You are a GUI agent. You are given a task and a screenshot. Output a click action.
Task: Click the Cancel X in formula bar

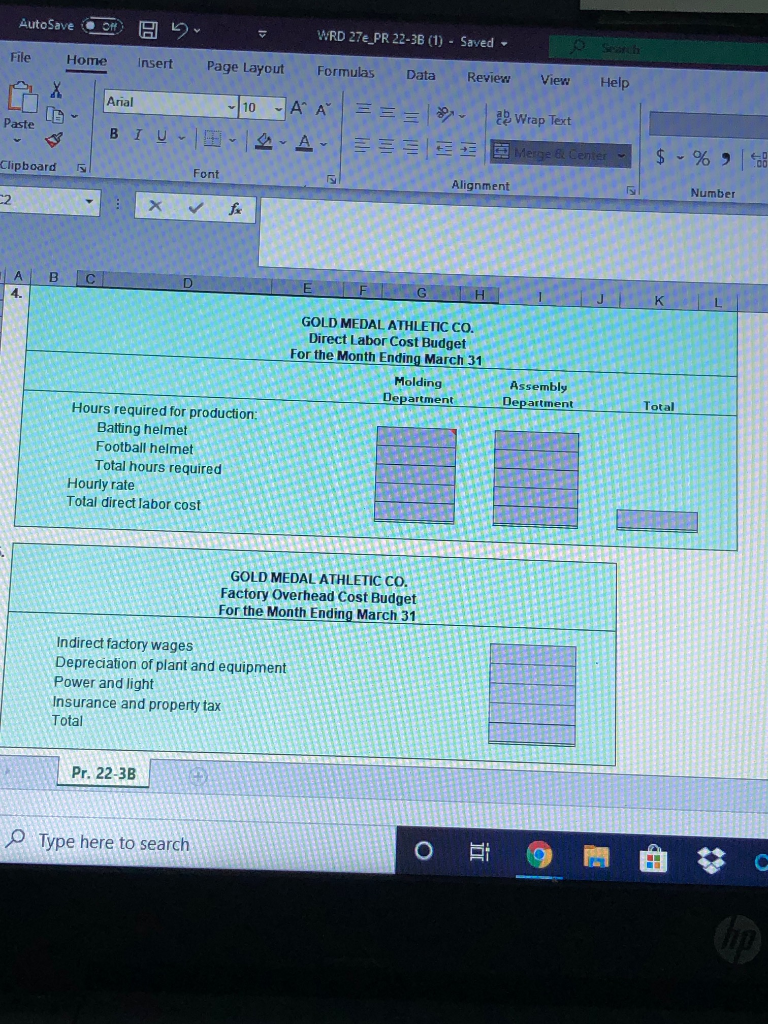154,206
